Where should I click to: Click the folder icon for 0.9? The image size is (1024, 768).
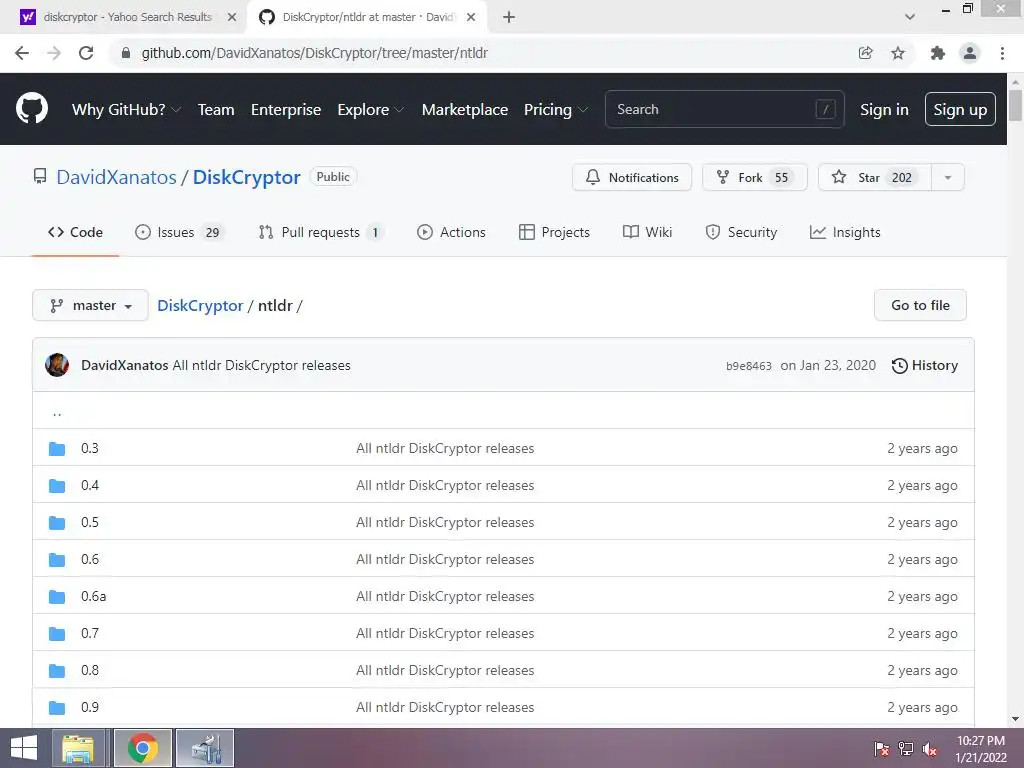pyautogui.click(x=57, y=707)
